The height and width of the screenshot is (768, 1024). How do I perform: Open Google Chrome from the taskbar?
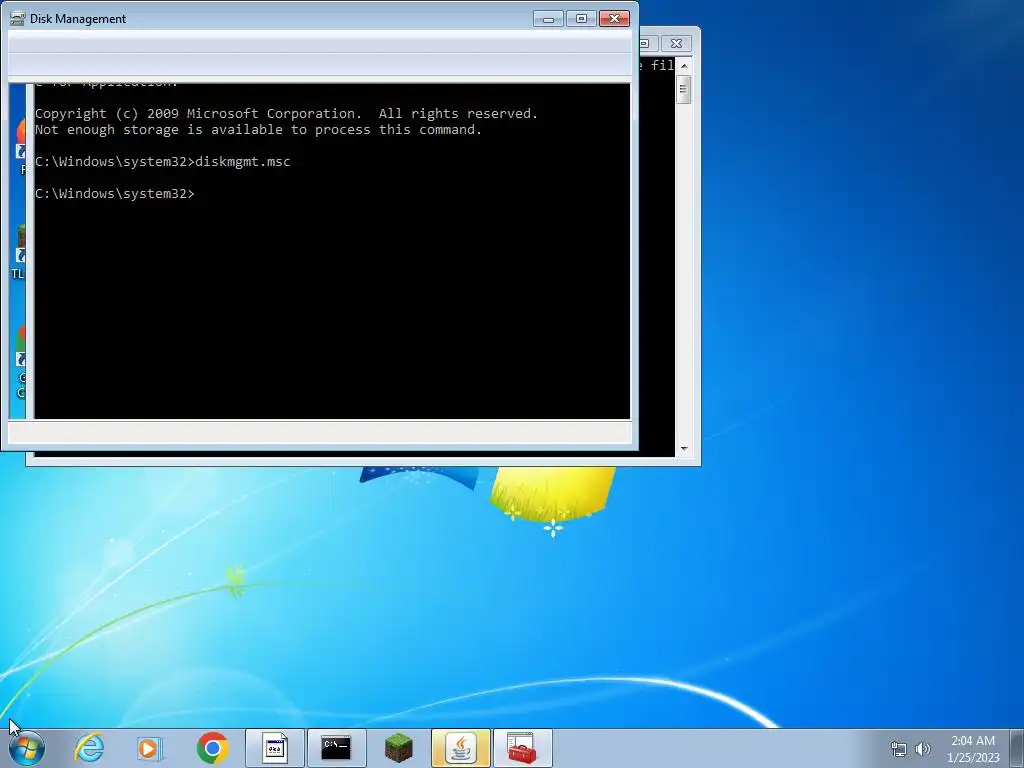[x=212, y=748]
